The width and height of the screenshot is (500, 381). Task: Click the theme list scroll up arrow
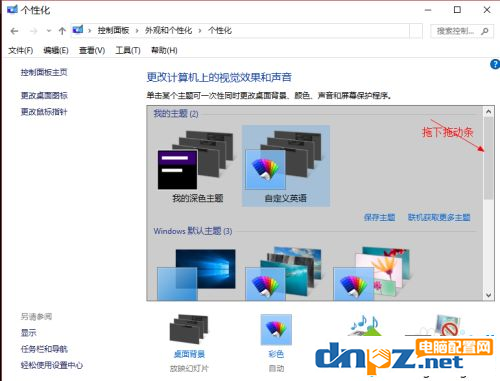click(x=489, y=112)
